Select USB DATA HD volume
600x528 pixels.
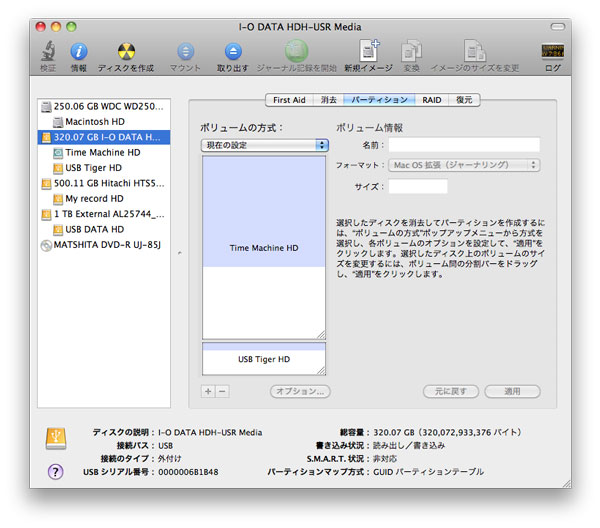104,229
